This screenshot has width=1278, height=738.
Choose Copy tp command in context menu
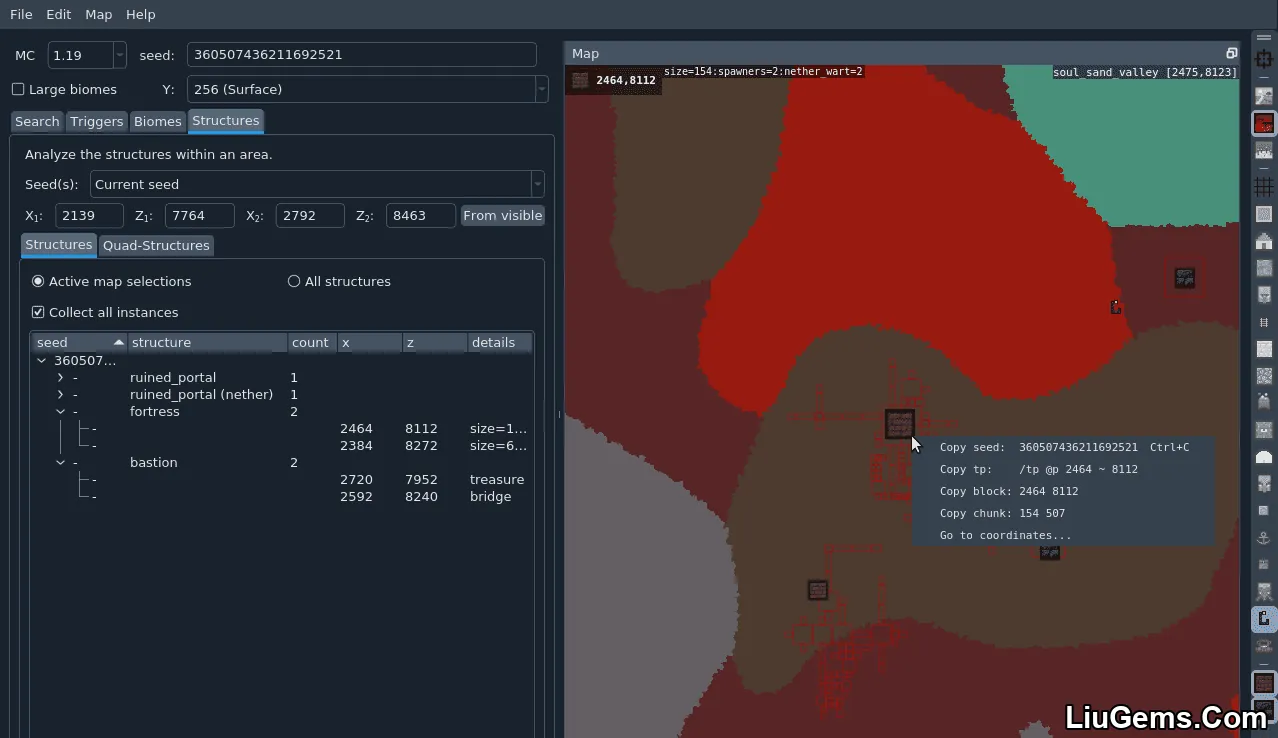coord(1064,469)
